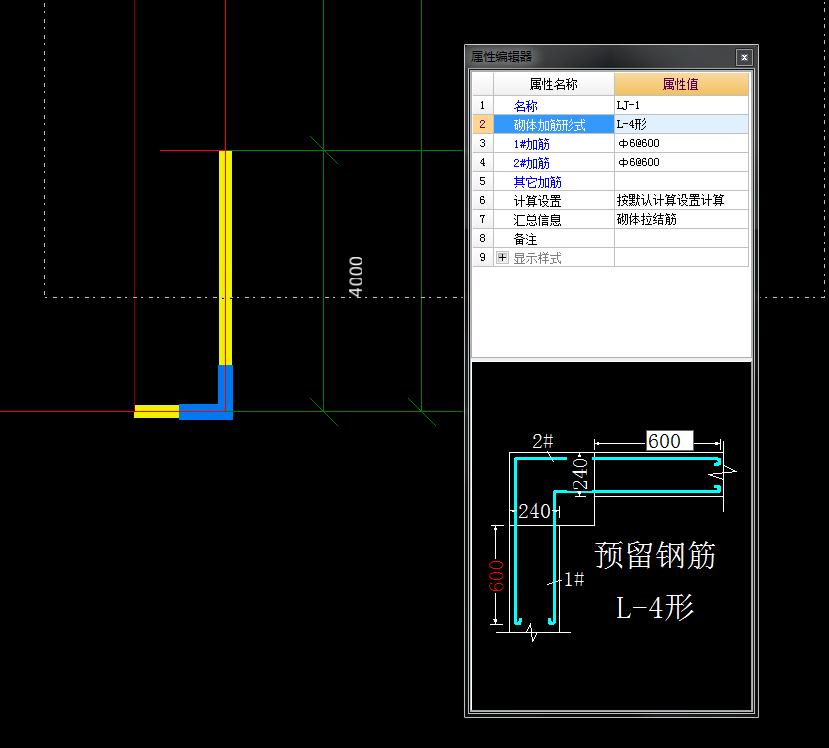This screenshot has height=748, width=829.
Task: Select the 备注 property name
Action: point(554,239)
